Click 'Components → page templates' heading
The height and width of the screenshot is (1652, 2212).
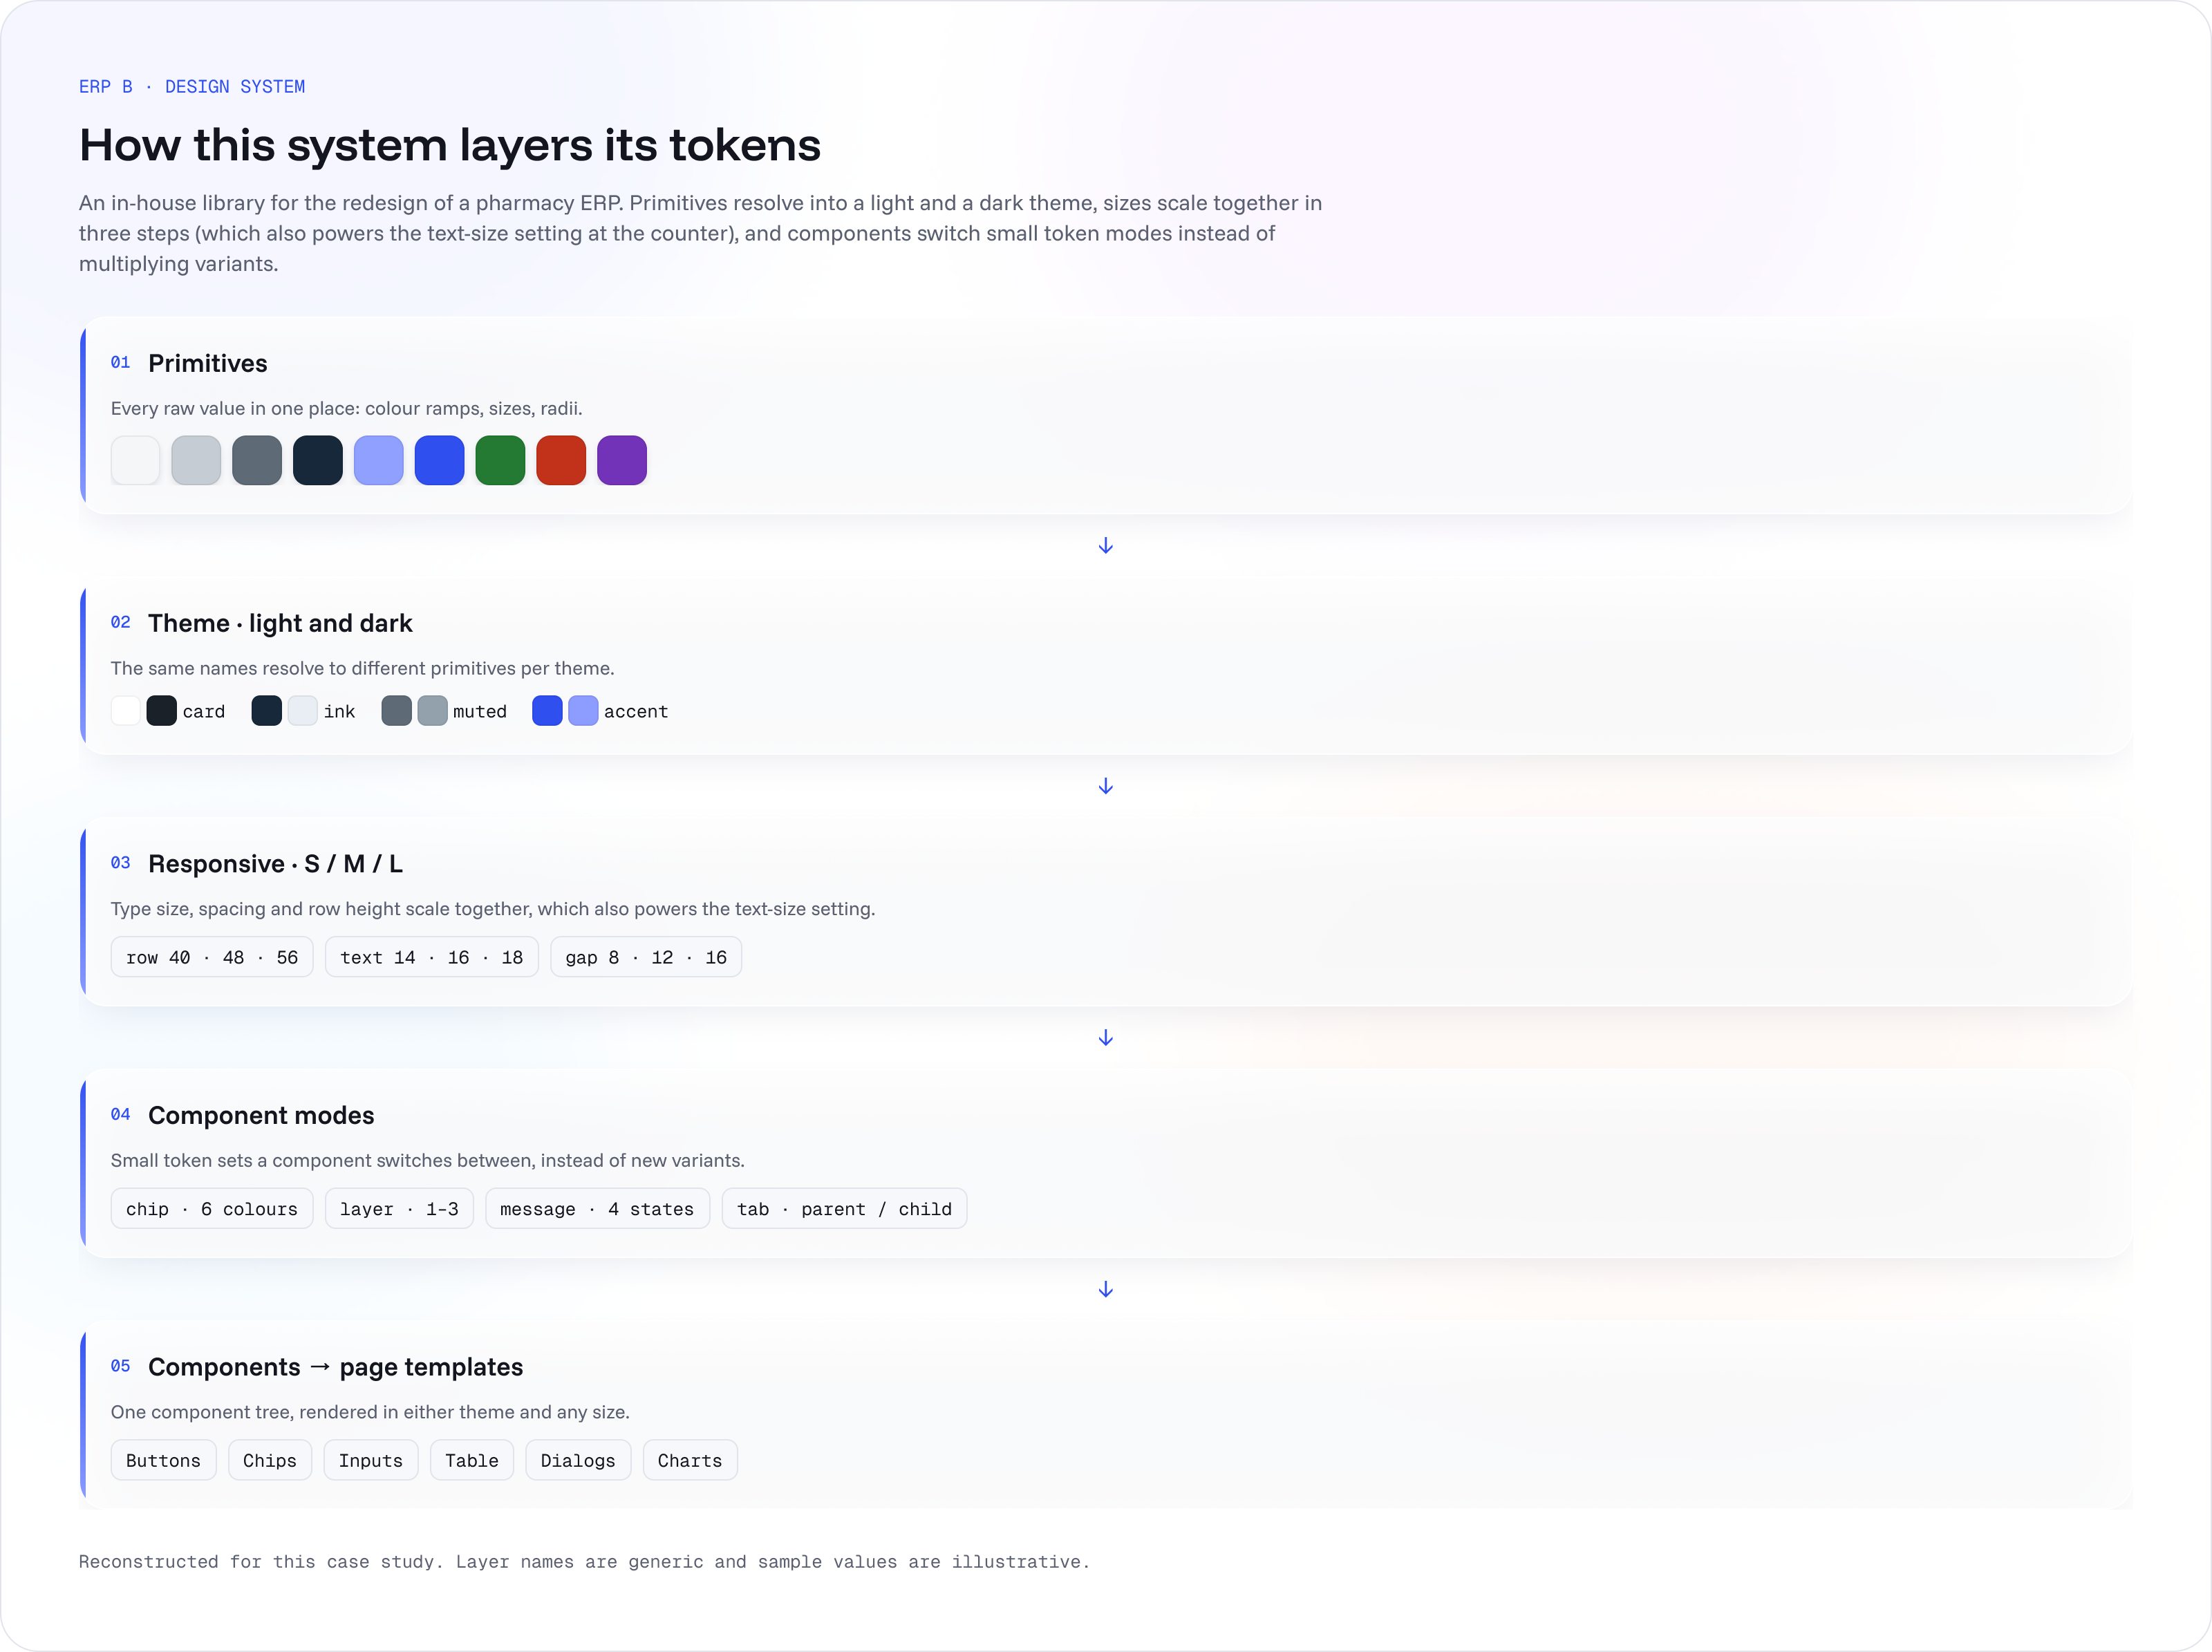(x=336, y=1367)
